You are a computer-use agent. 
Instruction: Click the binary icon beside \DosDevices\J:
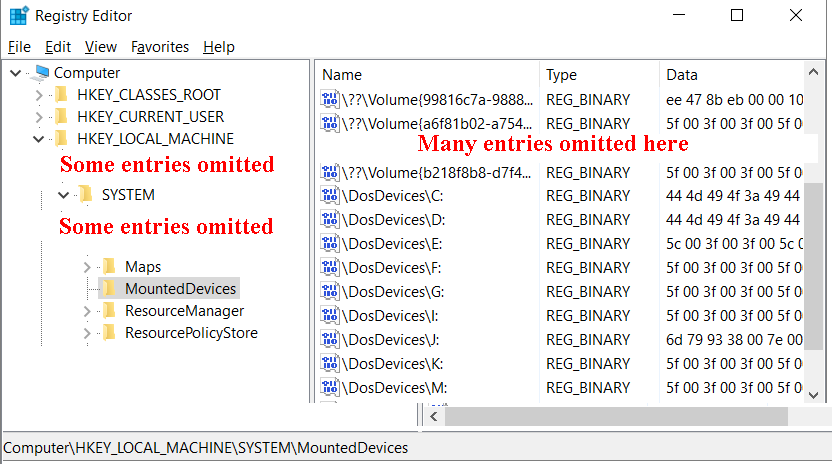330,340
